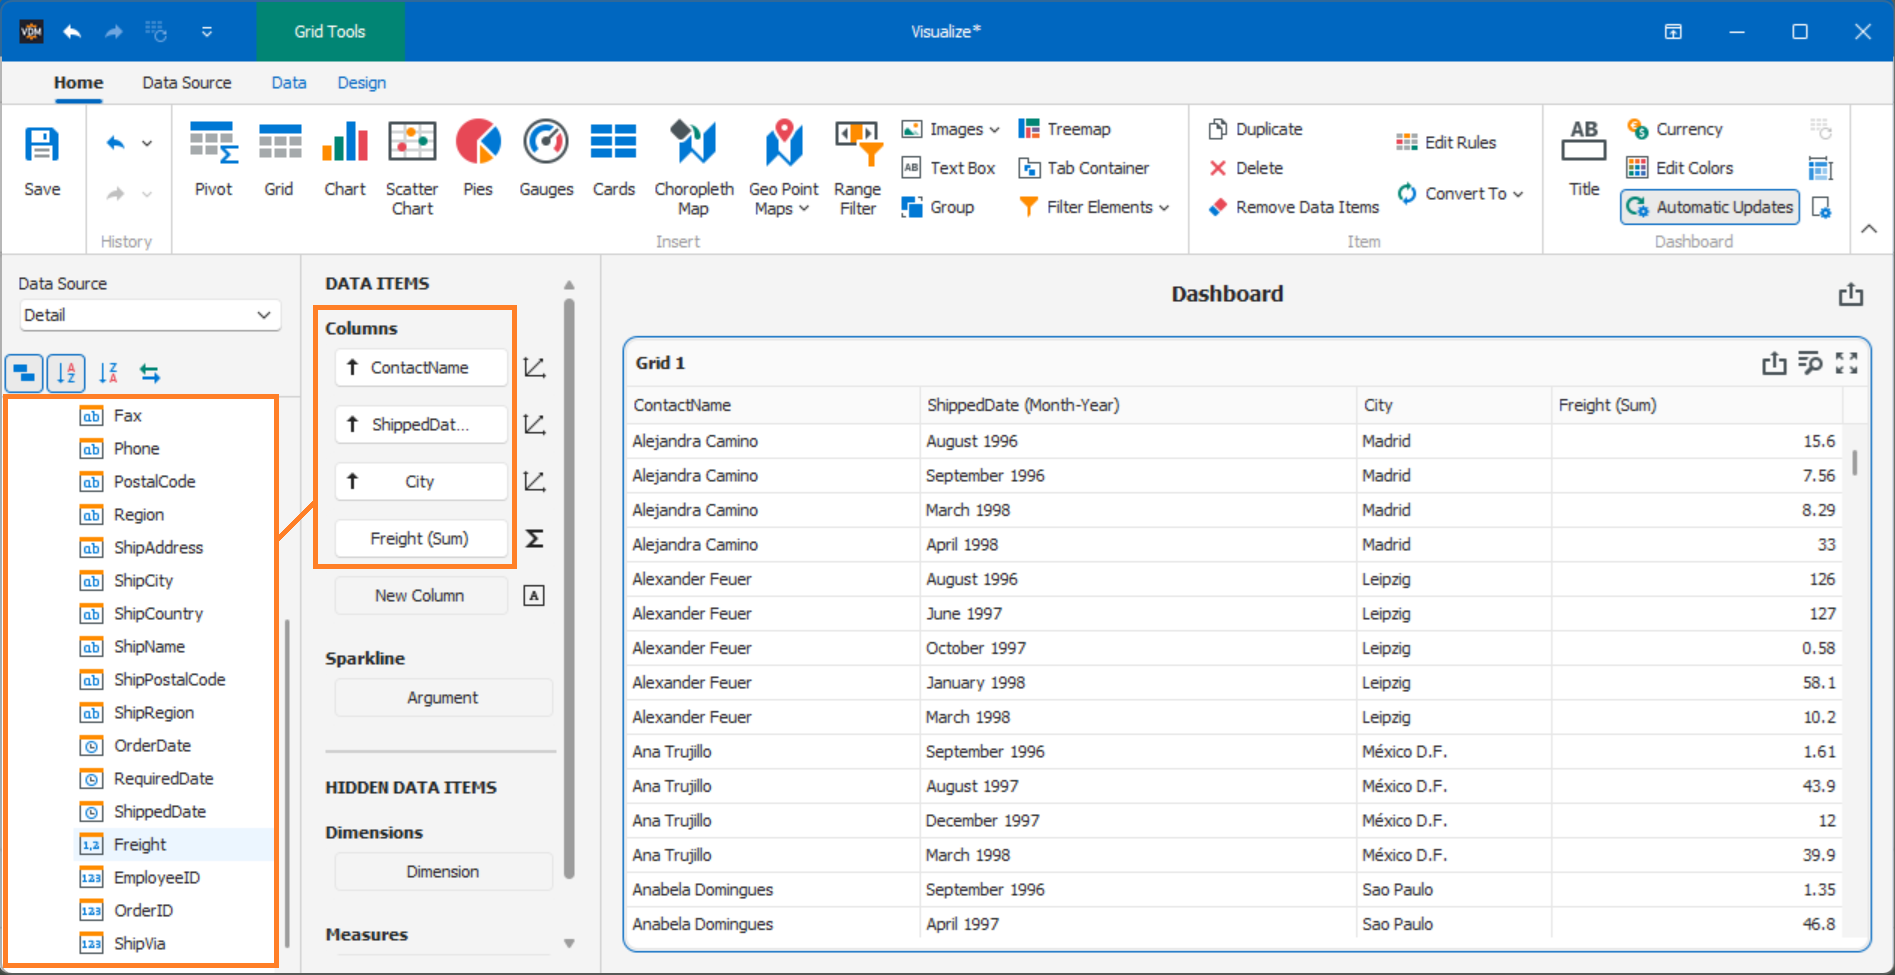Add a Choropleth Map
This screenshot has width=1895, height=975.
click(693, 165)
